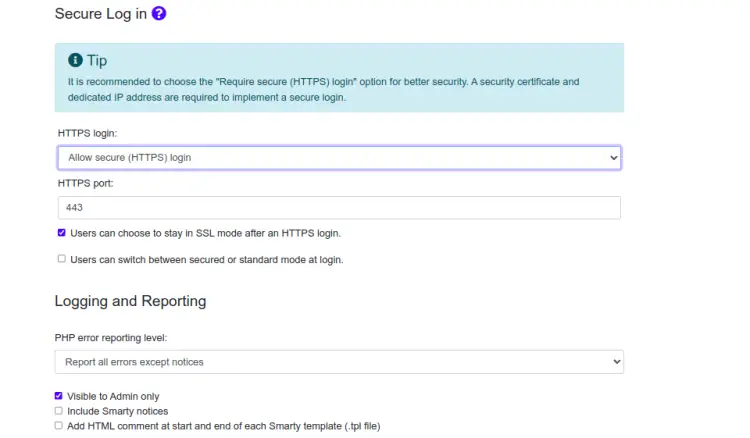Uncheck the stay in SSL mode checkbox

(x=62, y=233)
